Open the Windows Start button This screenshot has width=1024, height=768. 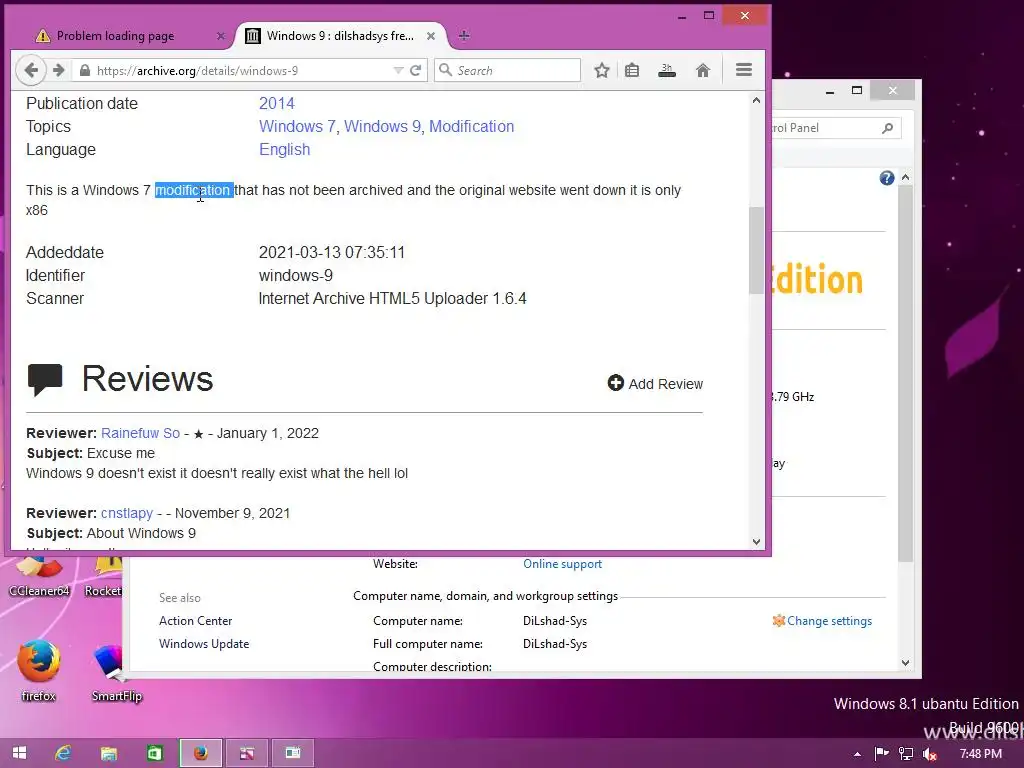[x=19, y=753]
